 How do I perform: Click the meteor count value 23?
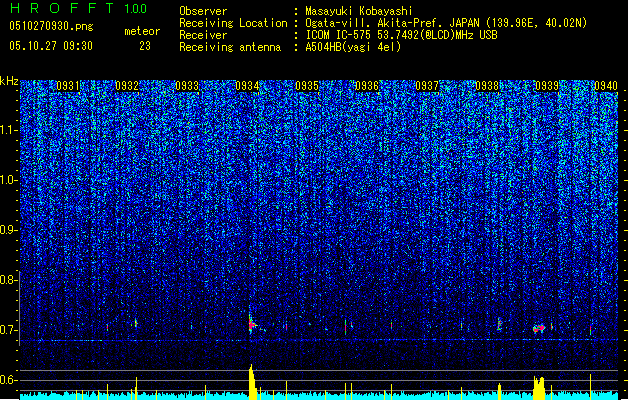[145, 46]
